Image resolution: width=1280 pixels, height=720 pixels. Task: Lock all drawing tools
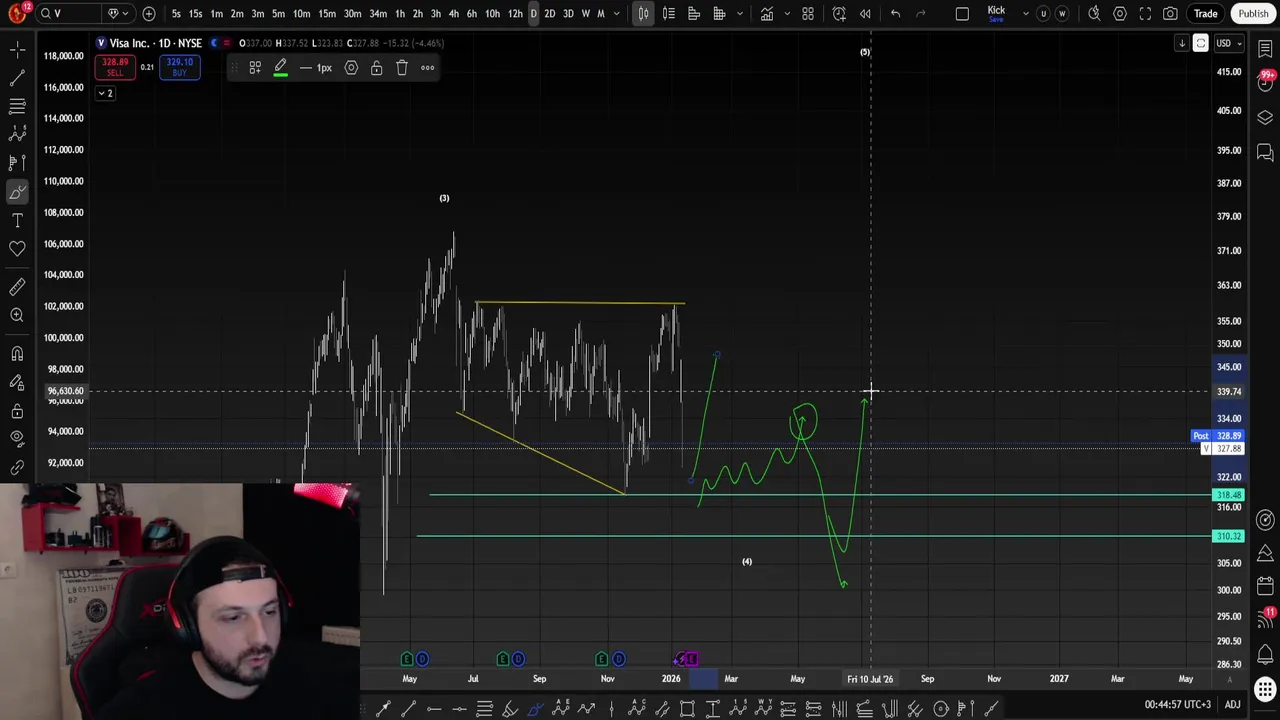17,410
